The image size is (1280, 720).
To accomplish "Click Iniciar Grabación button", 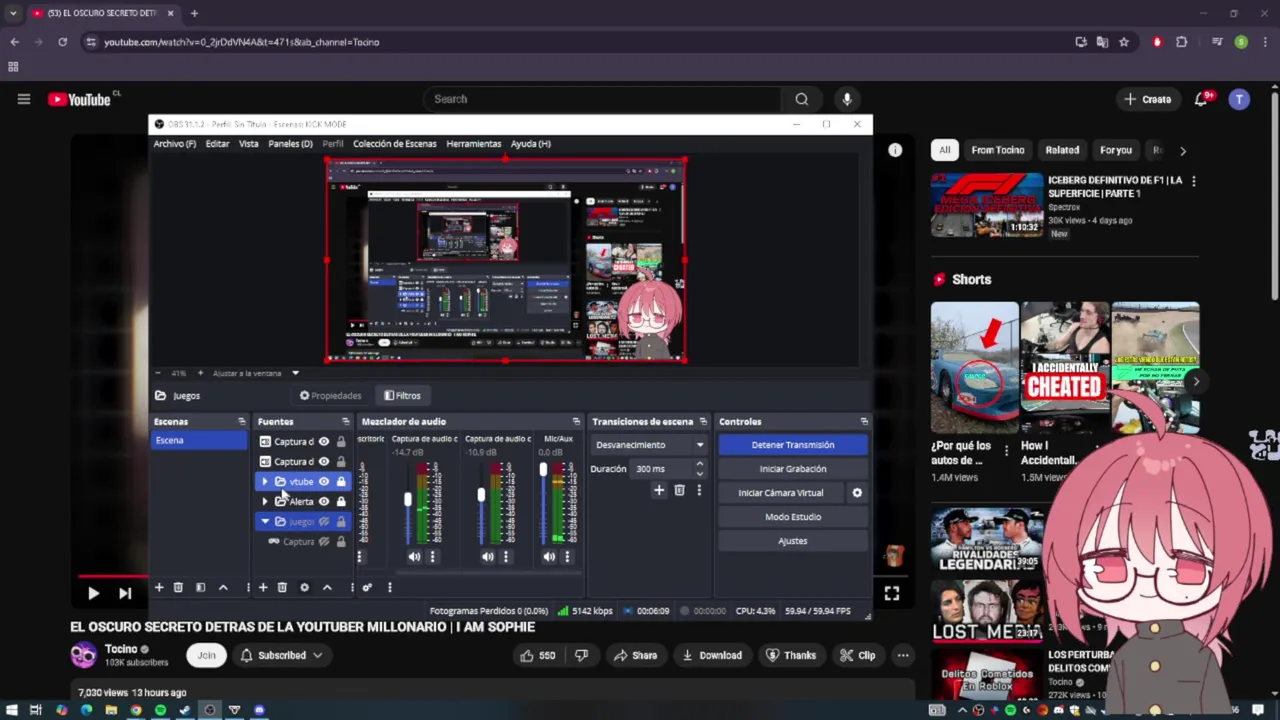I will 792,469.
